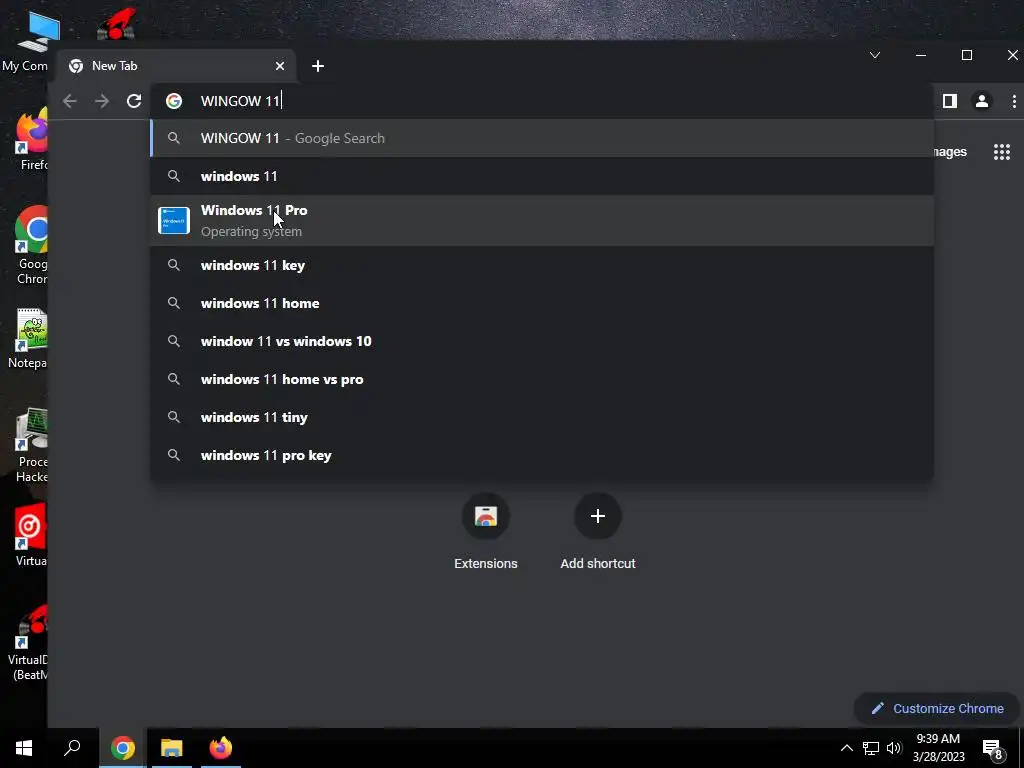This screenshot has width=1024, height=768.
Task: Select the VirtualDJ BeatMix desktop shortcut
Action: pyautogui.click(x=29, y=643)
